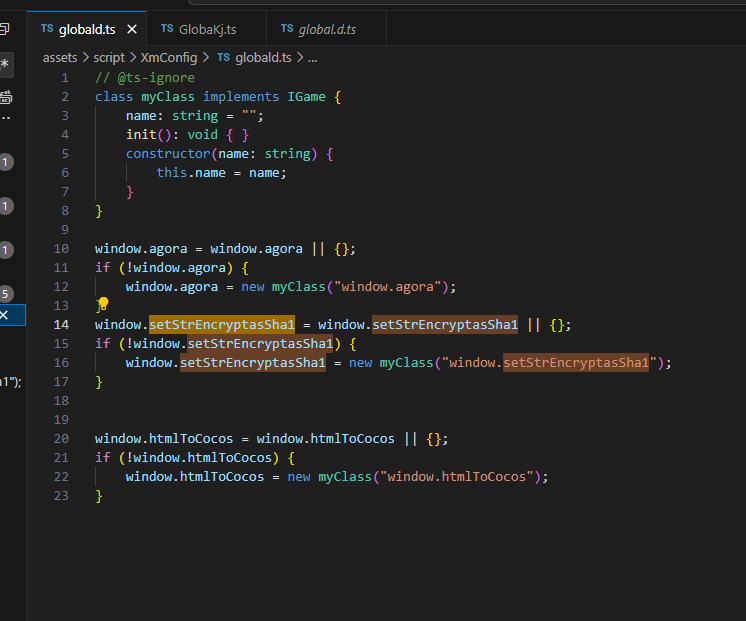Select line number 2 in the gutter
746x621 pixels.
(x=65, y=97)
